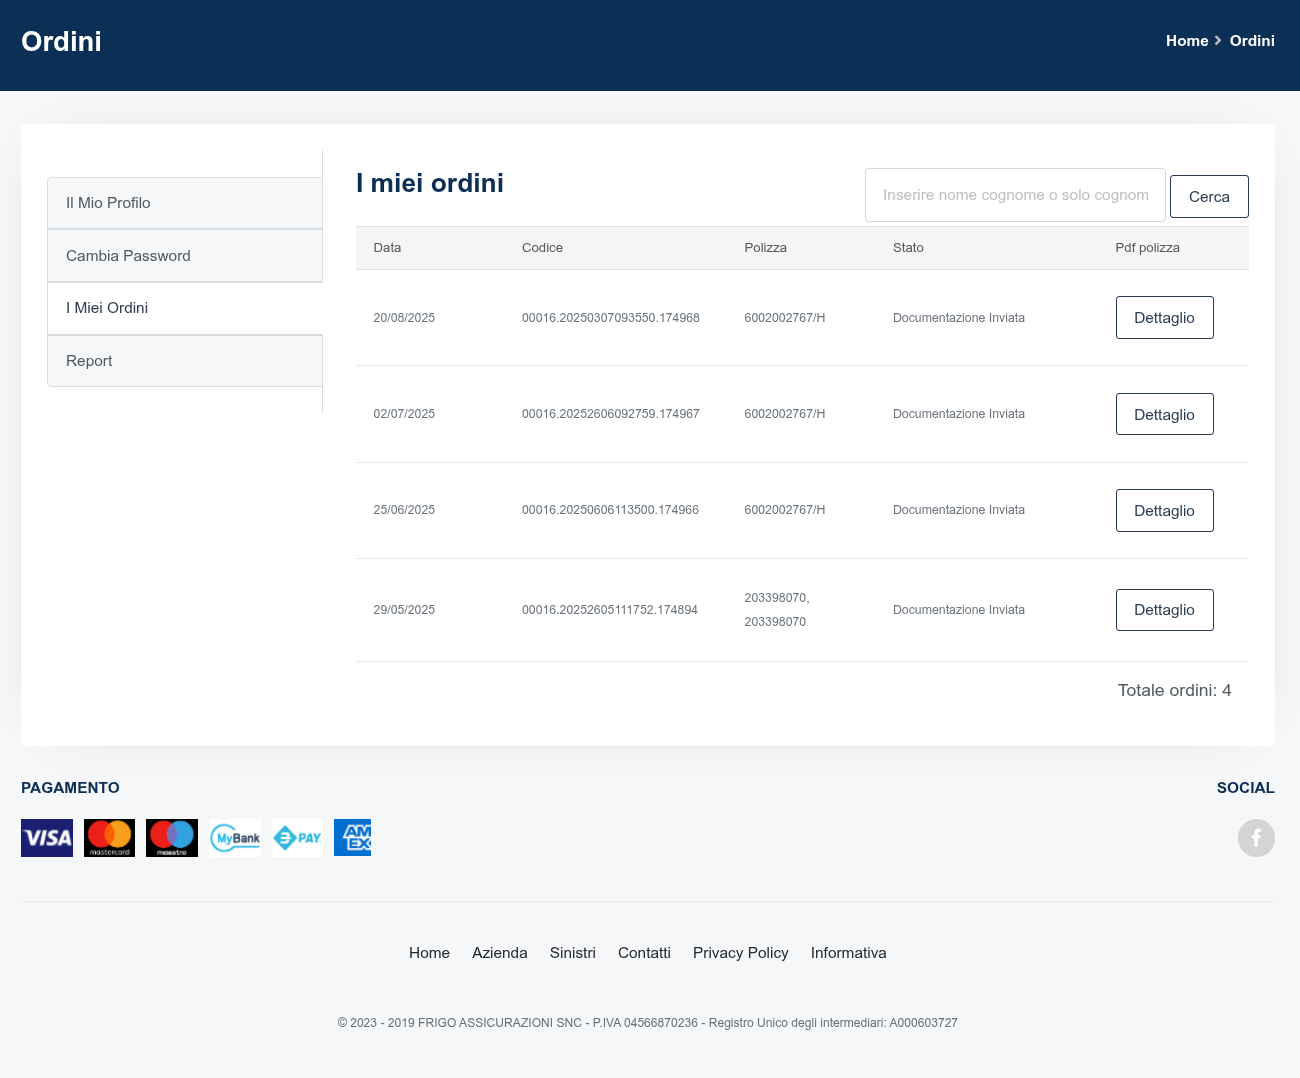Click the Pay payment logo
The height and width of the screenshot is (1078, 1300).
[297, 838]
